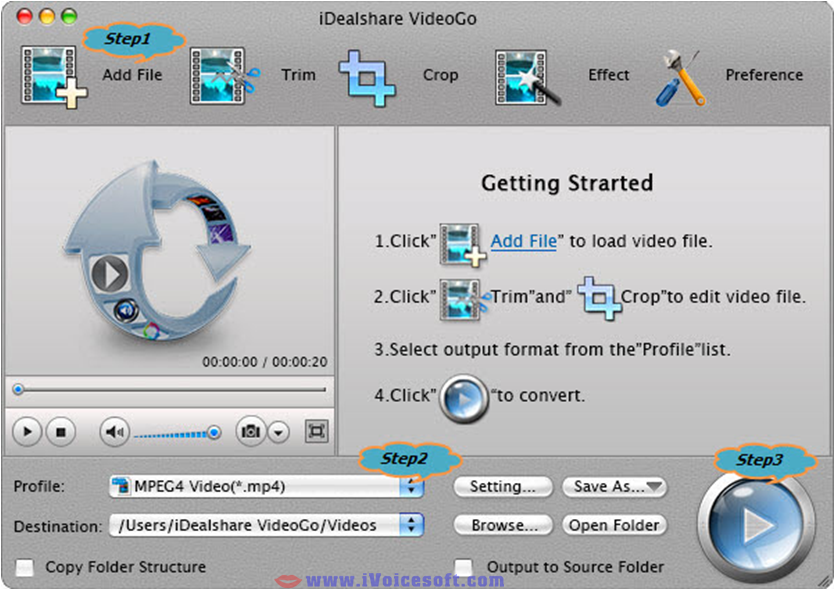
Task: Click the volume slider handle
Action: tap(214, 432)
